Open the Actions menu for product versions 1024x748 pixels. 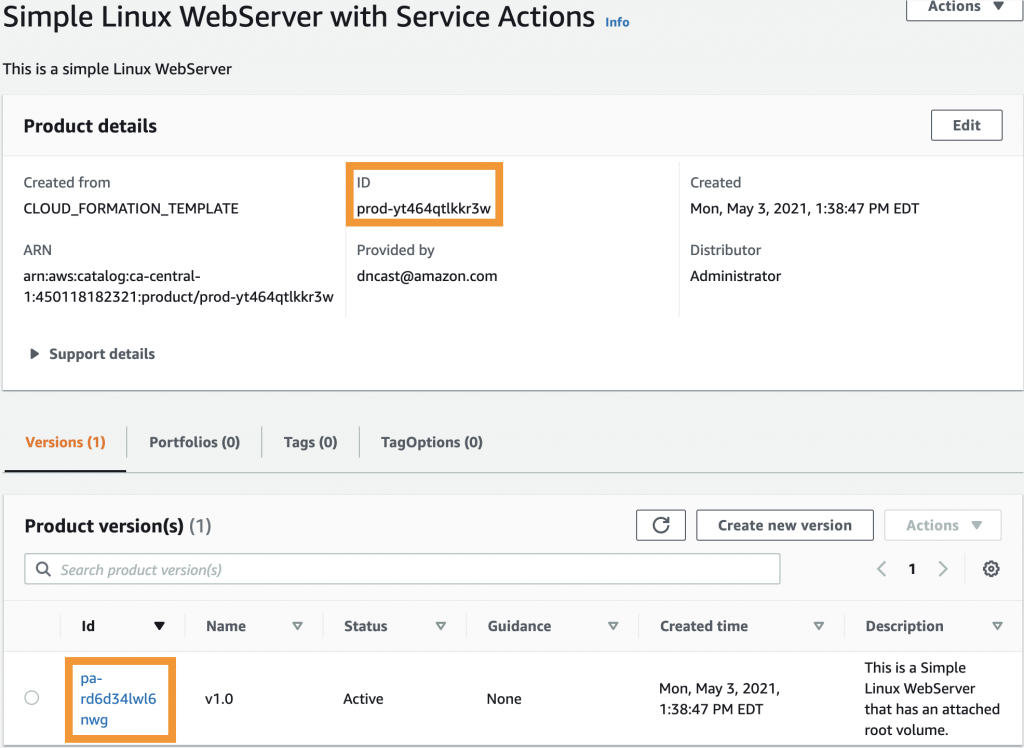point(941,525)
